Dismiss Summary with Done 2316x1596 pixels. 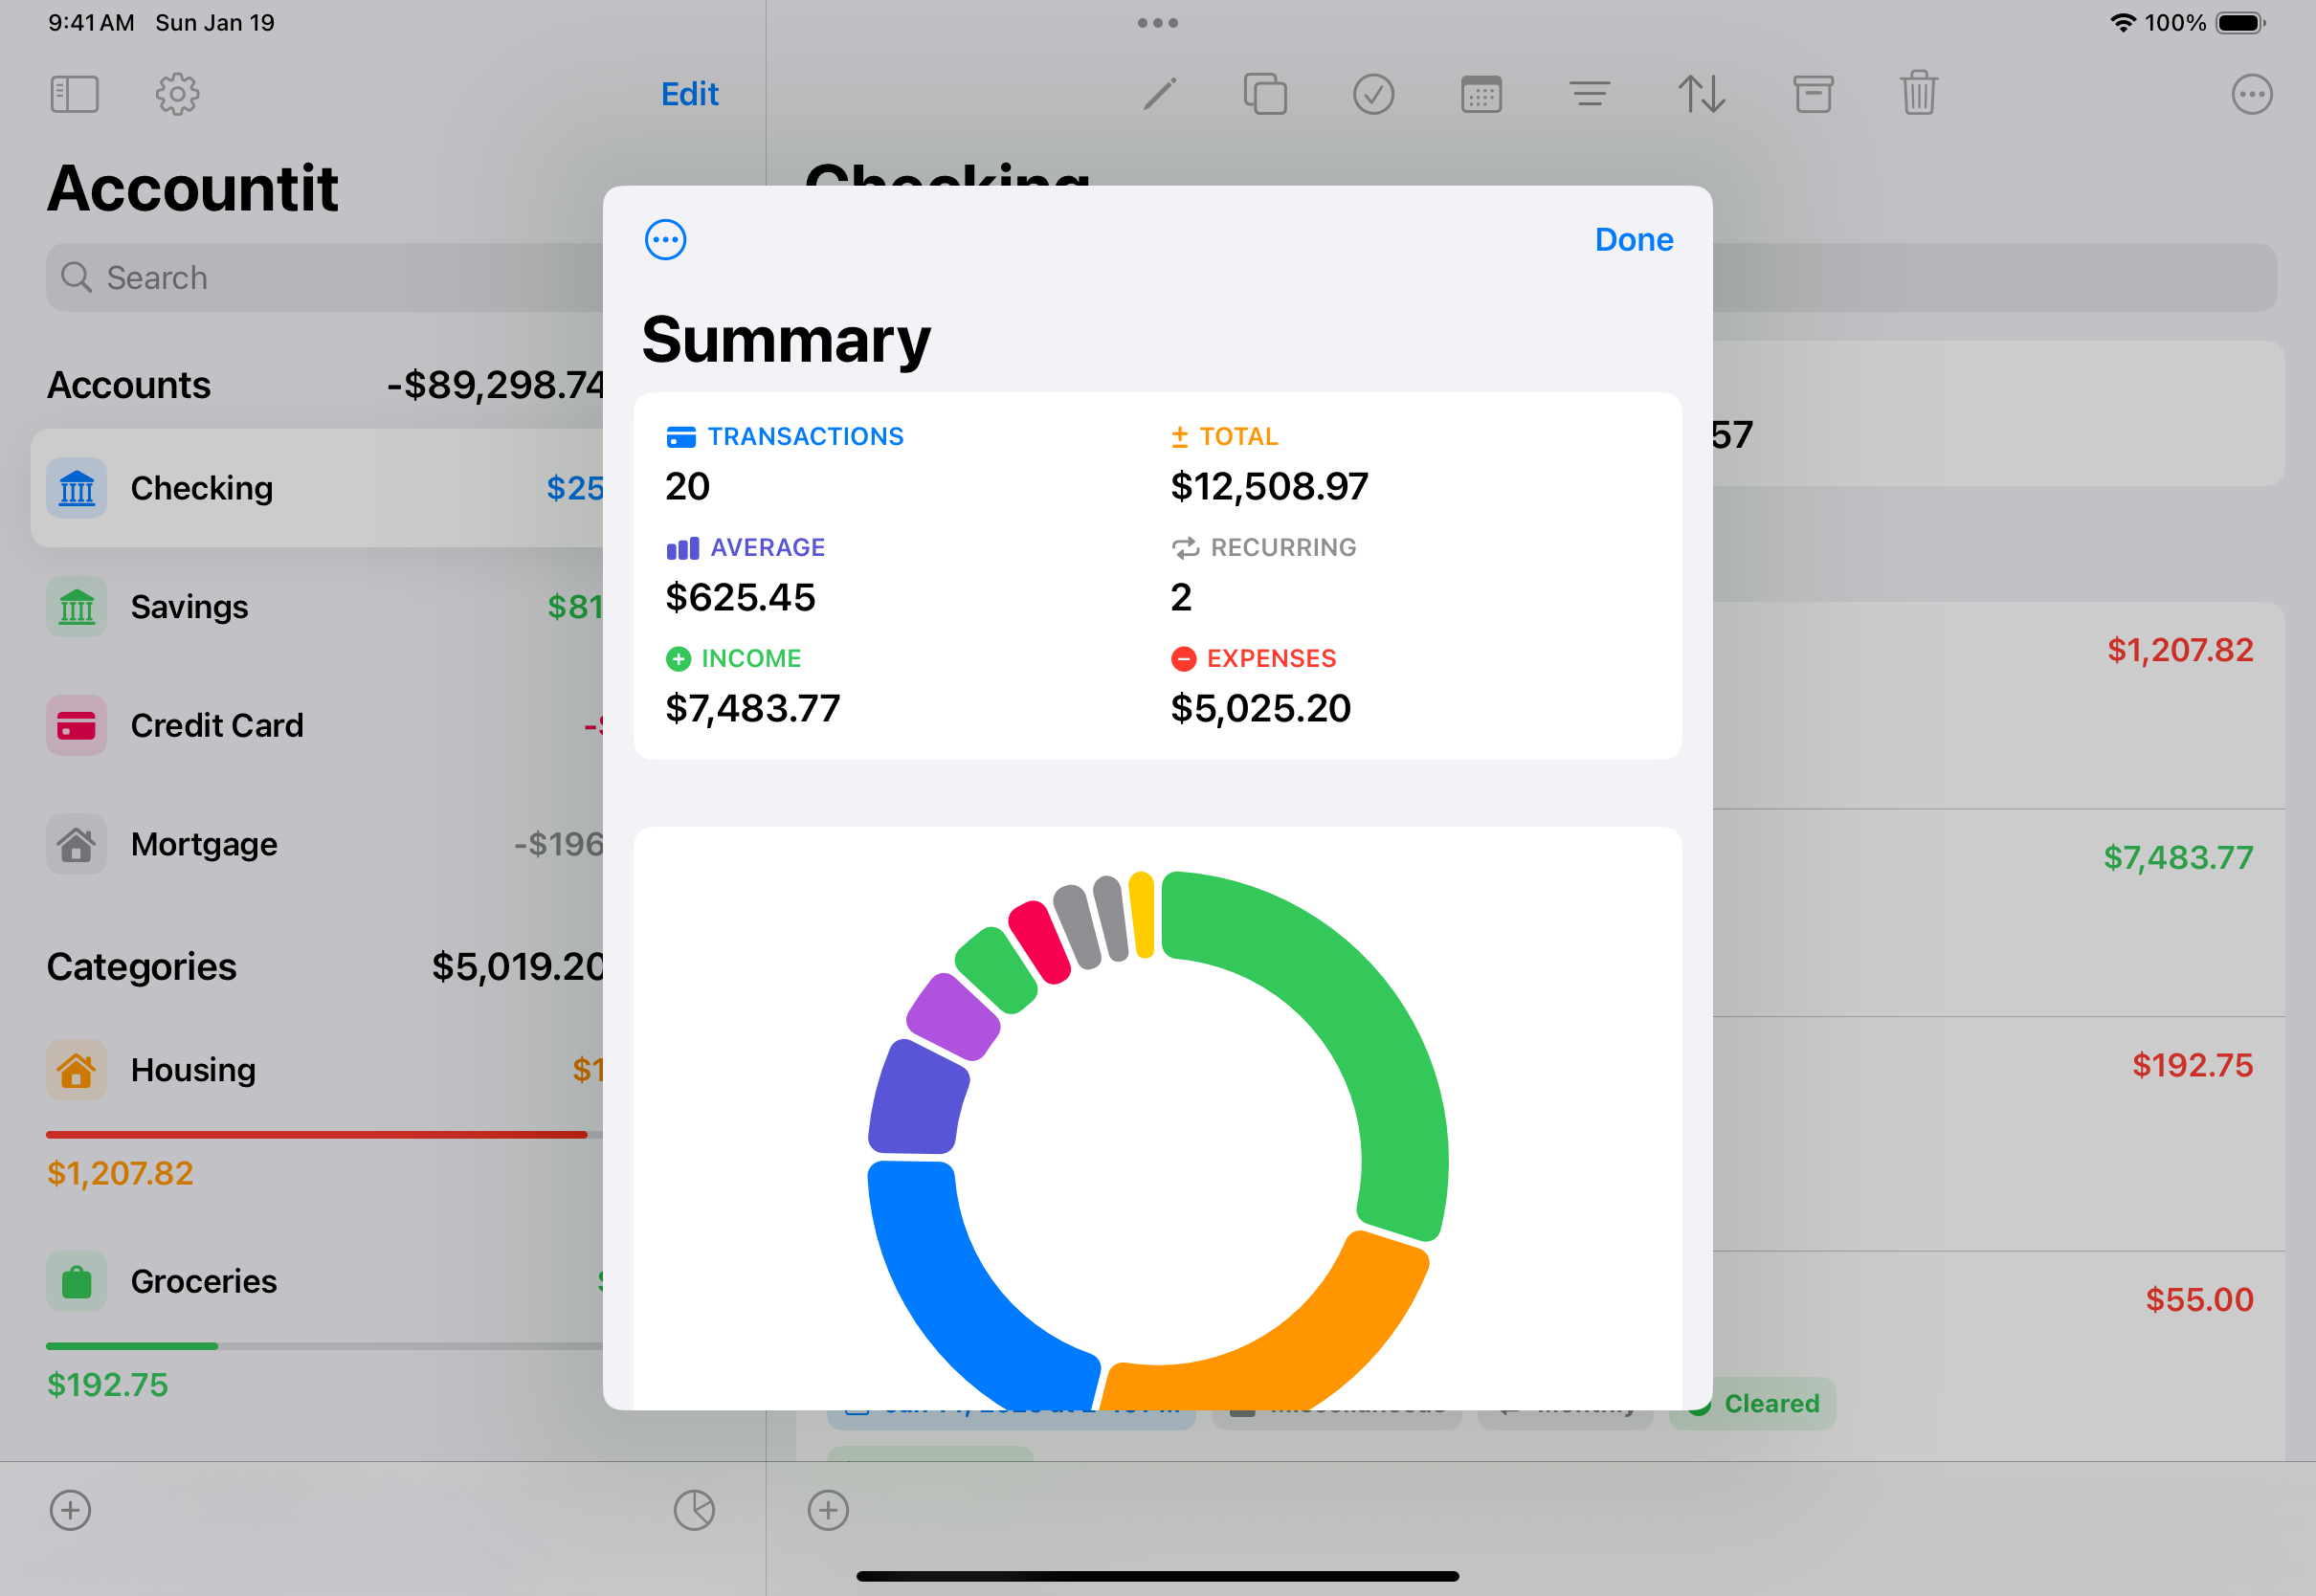coord(1633,240)
